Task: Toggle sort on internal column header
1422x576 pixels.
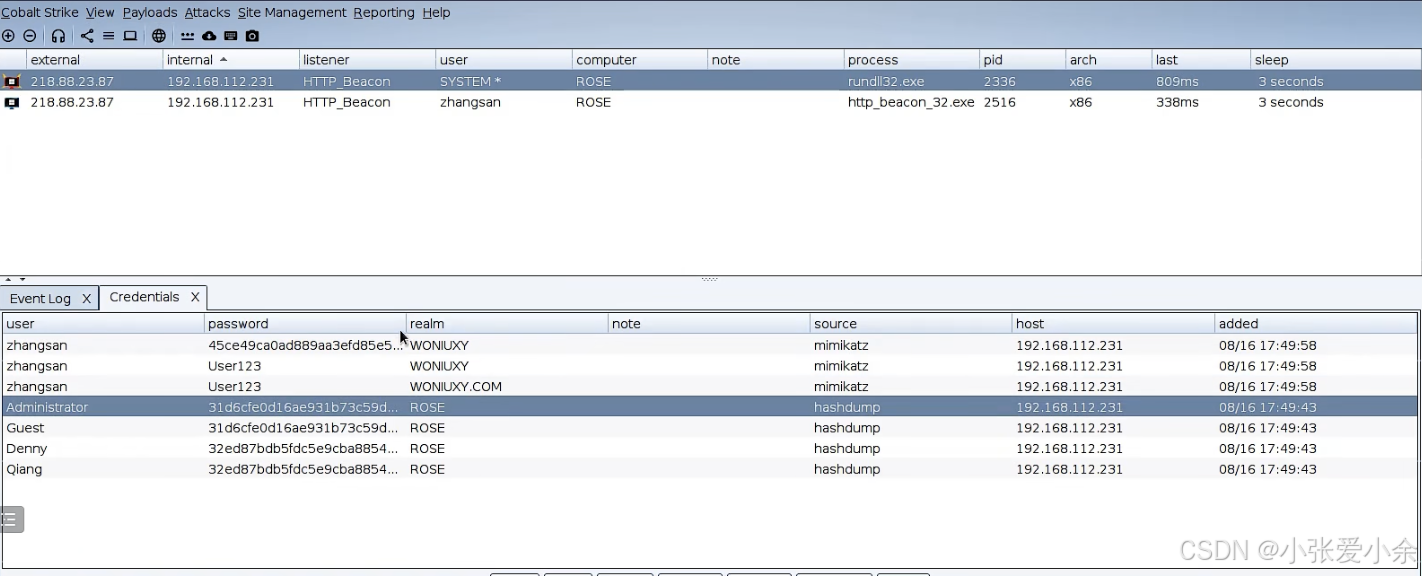Action: (230, 60)
